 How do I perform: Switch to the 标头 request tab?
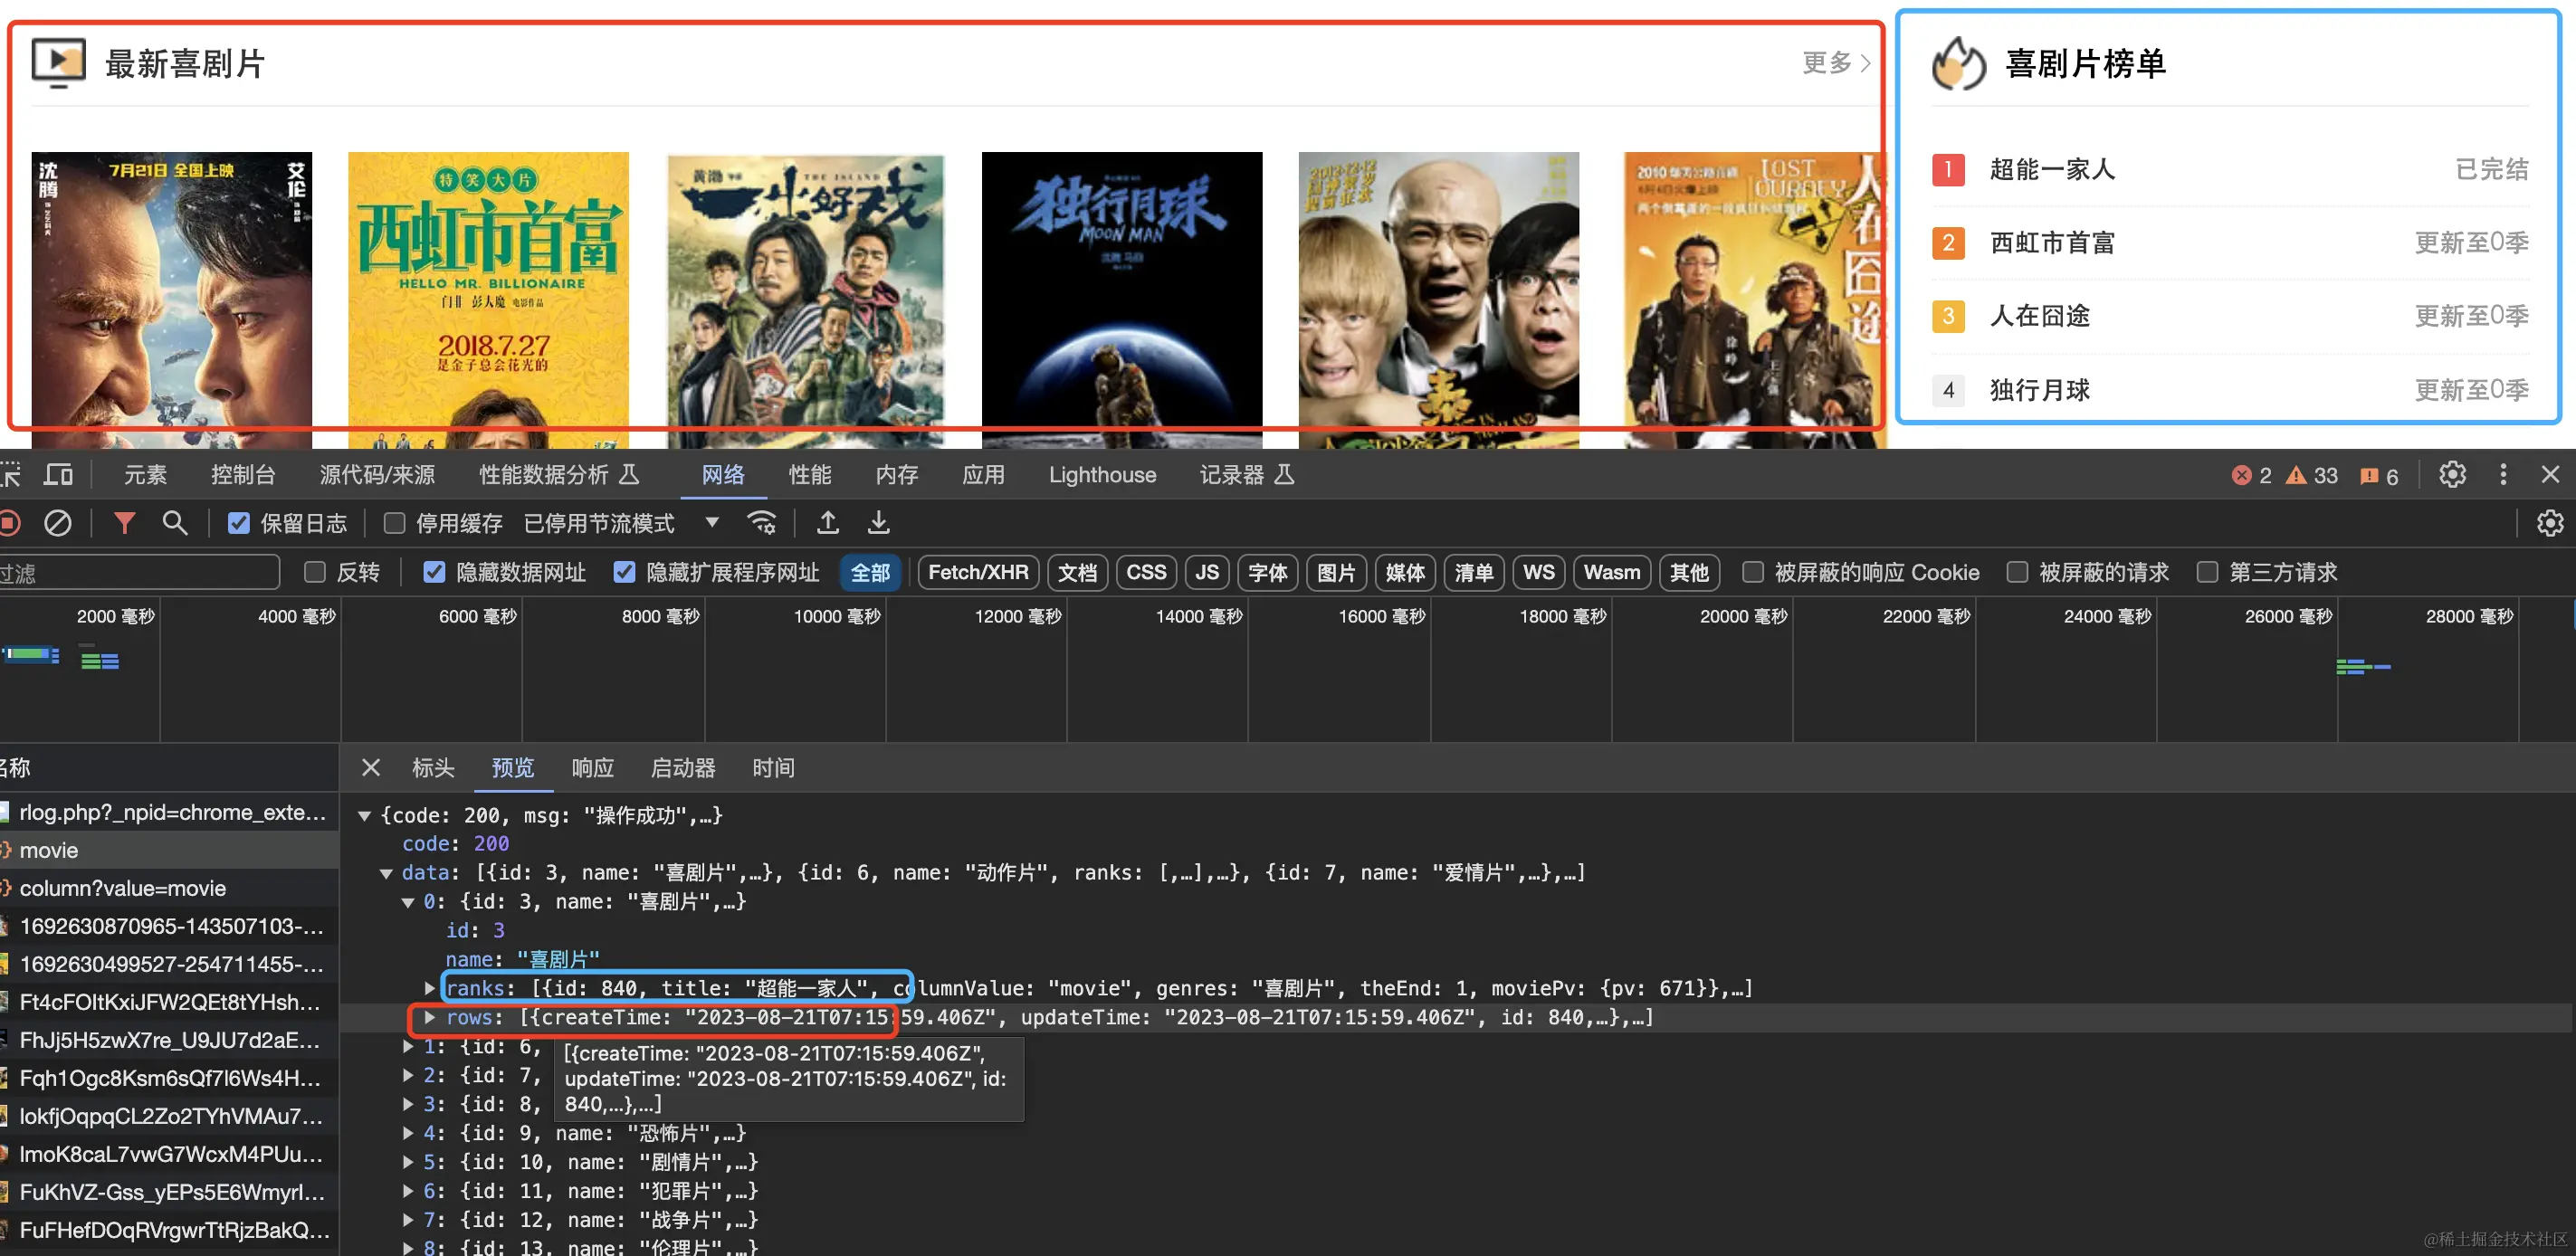click(433, 768)
